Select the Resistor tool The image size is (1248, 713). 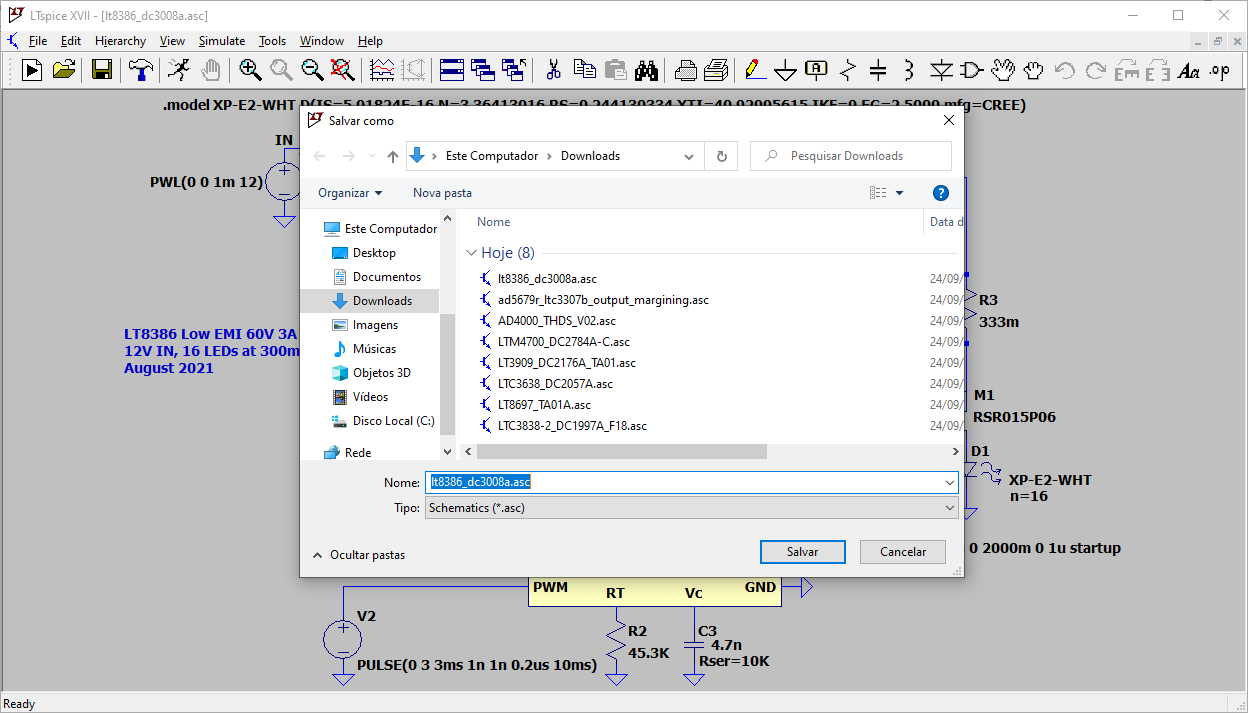click(x=848, y=70)
